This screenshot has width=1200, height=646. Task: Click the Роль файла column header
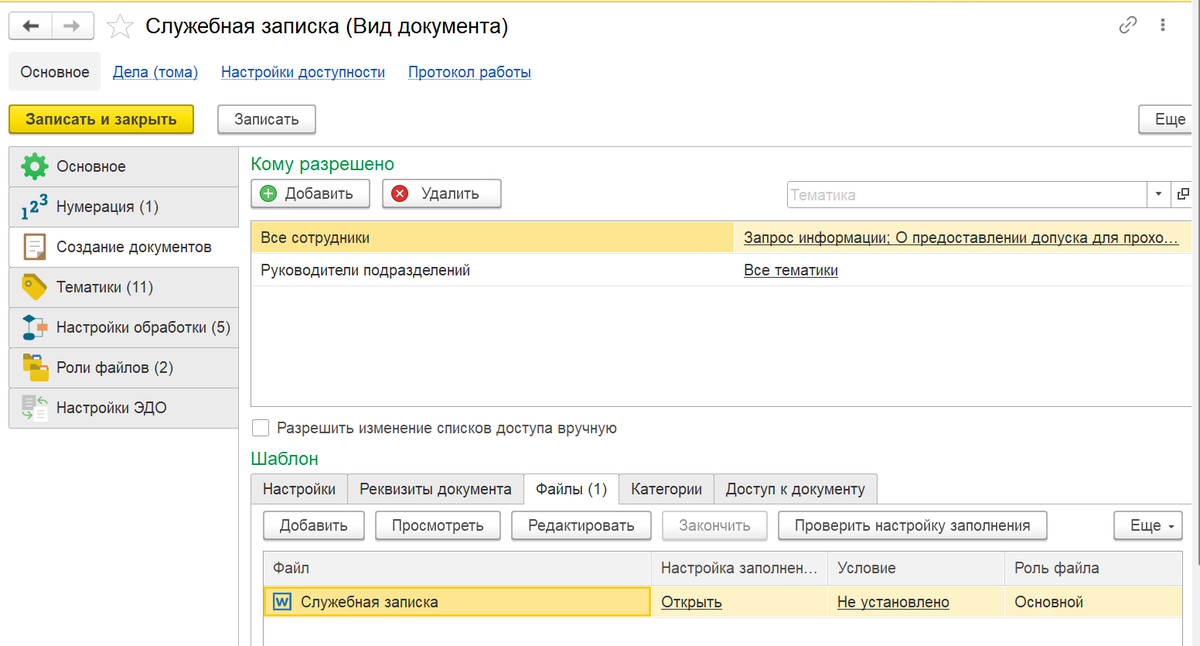1093,568
